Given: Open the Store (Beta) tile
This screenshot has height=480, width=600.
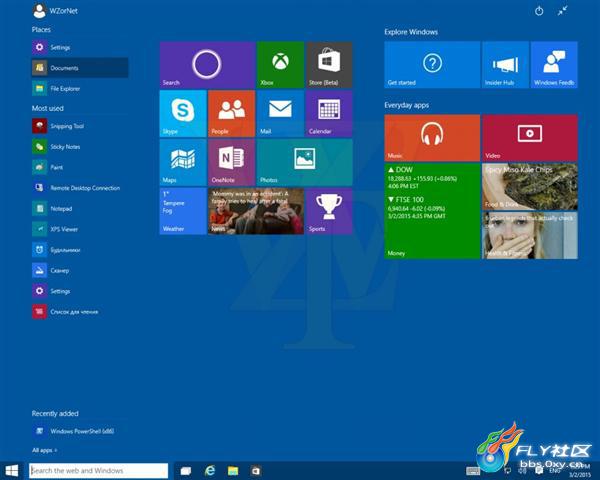Looking at the screenshot, I should 329,65.
